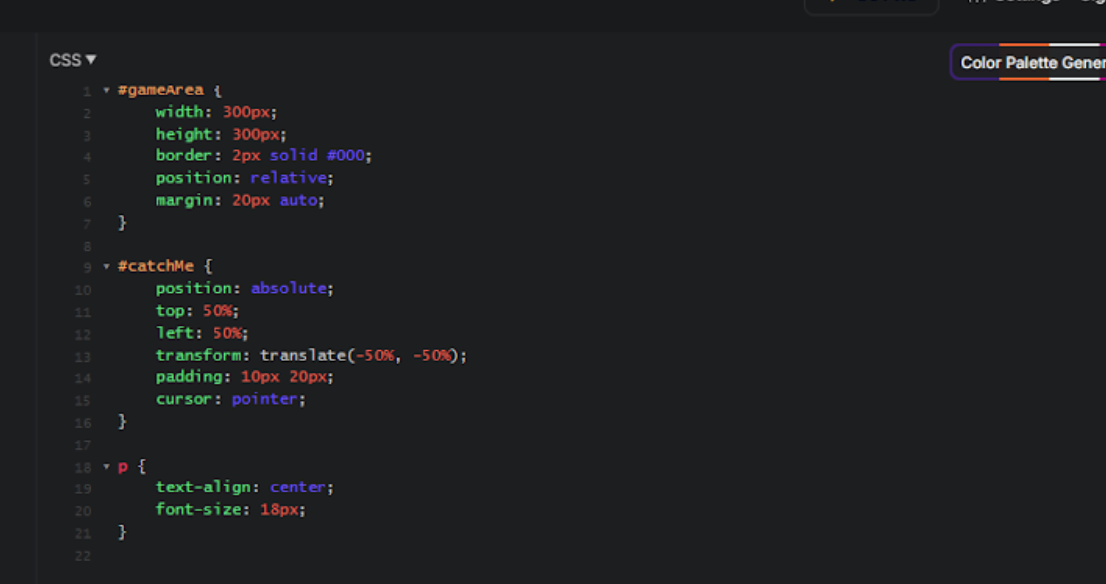Click the 'pointer' cursor value

(265, 399)
